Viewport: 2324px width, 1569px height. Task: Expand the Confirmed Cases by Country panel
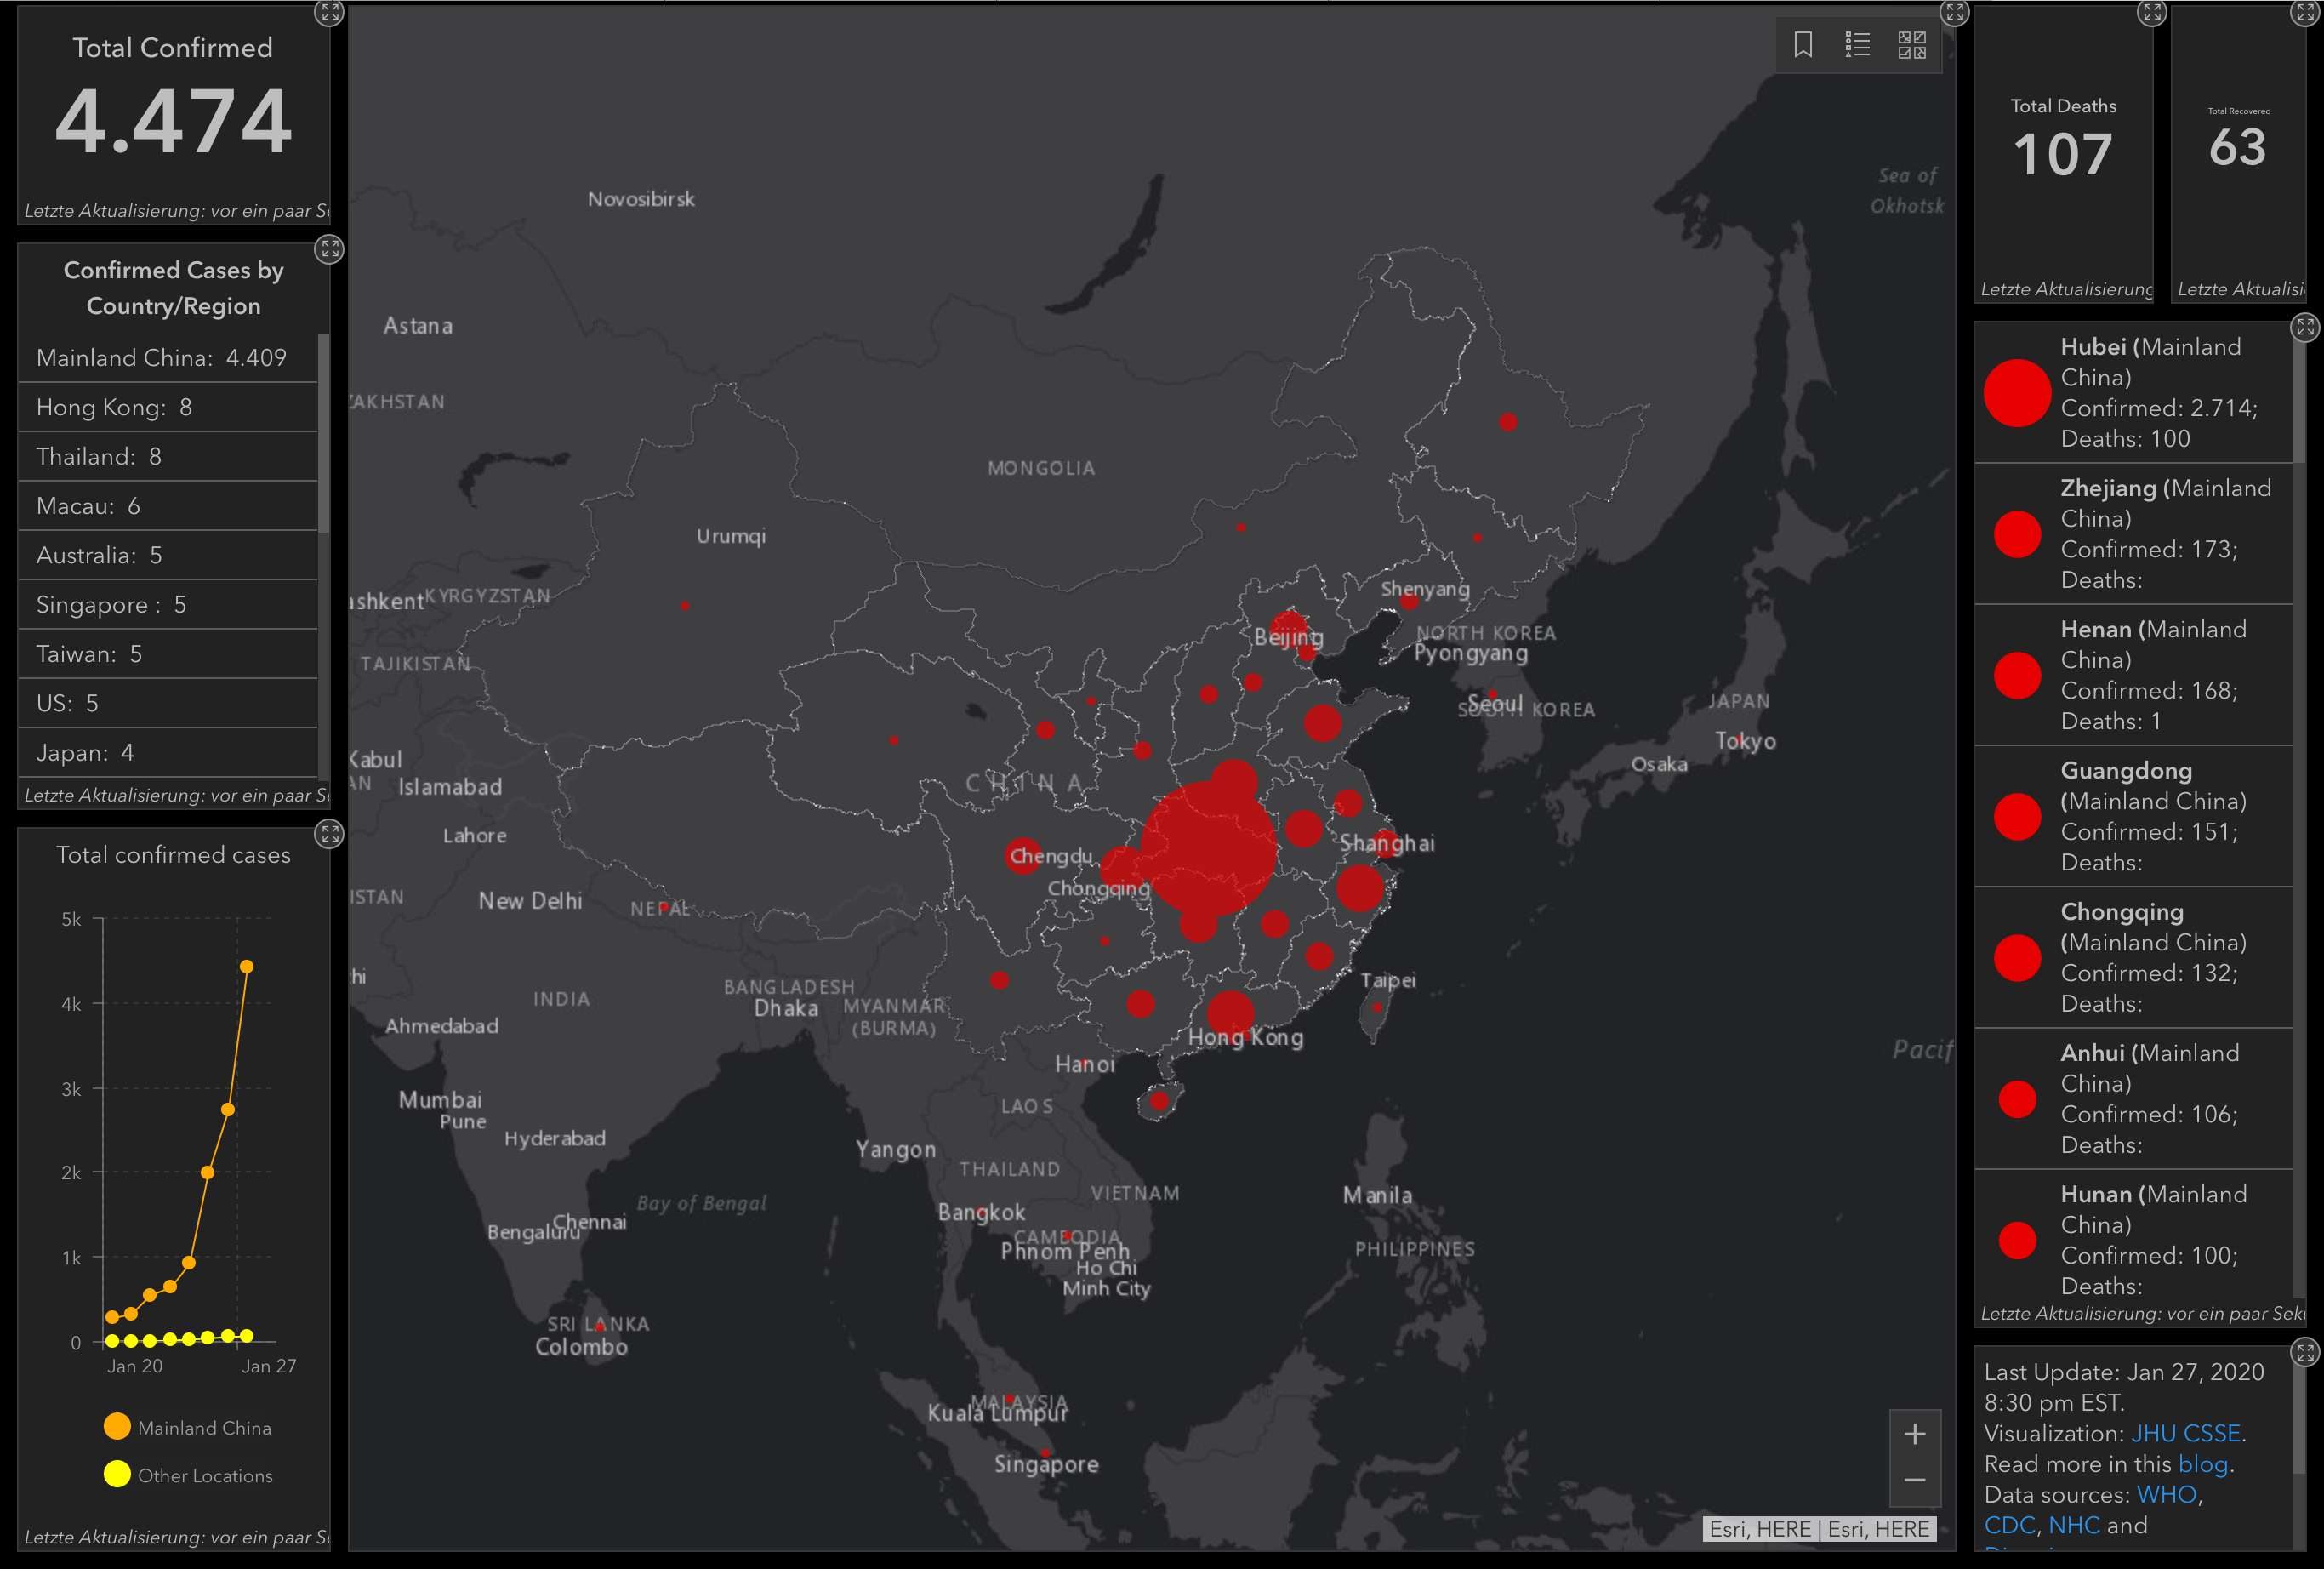click(x=329, y=249)
